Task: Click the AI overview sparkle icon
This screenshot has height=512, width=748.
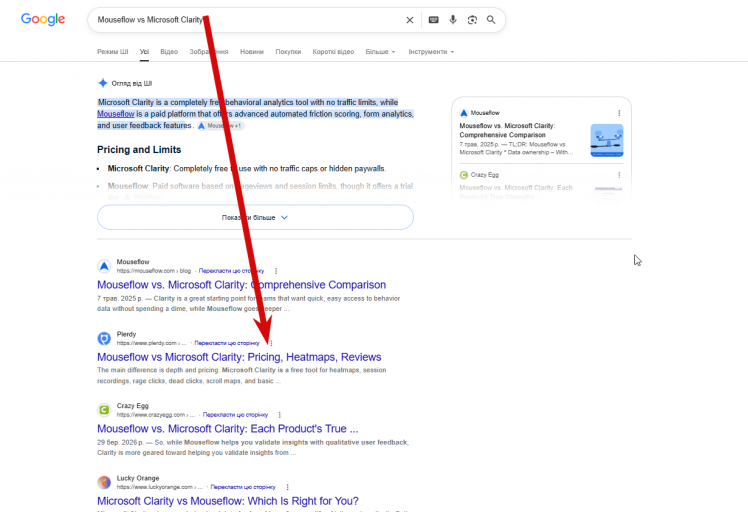Action: click(x=103, y=83)
